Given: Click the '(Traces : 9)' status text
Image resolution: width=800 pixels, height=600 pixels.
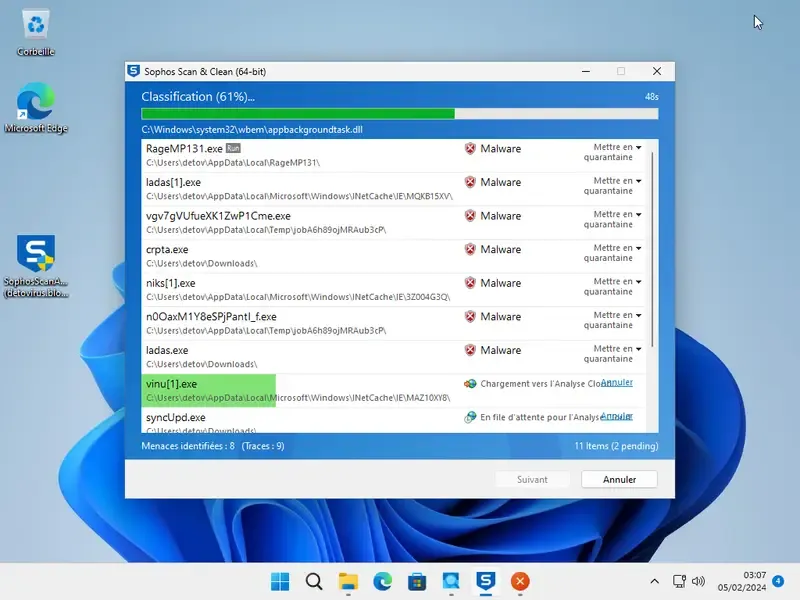Looking at the screenshot, I should 263,446.
